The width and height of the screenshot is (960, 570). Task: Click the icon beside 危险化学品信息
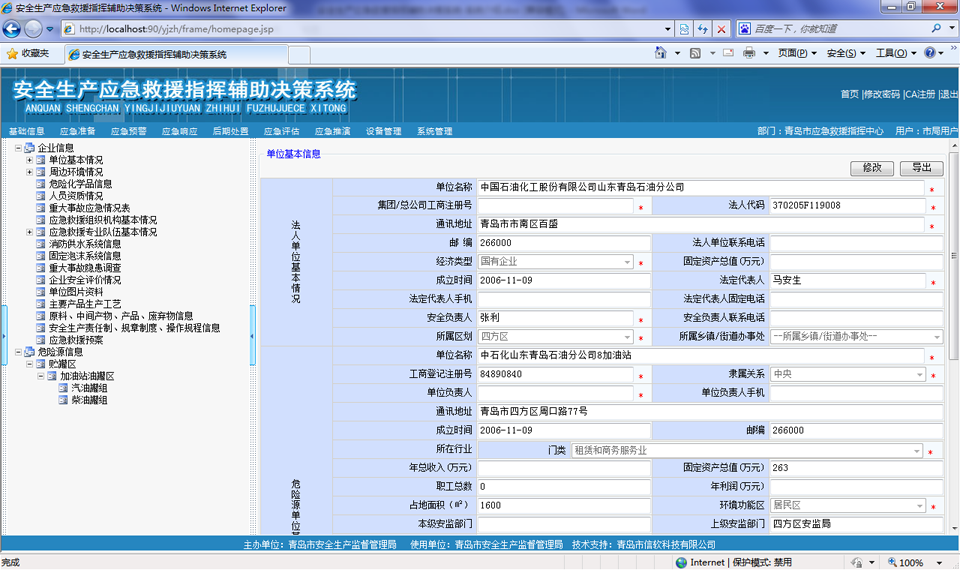(41, 184)
